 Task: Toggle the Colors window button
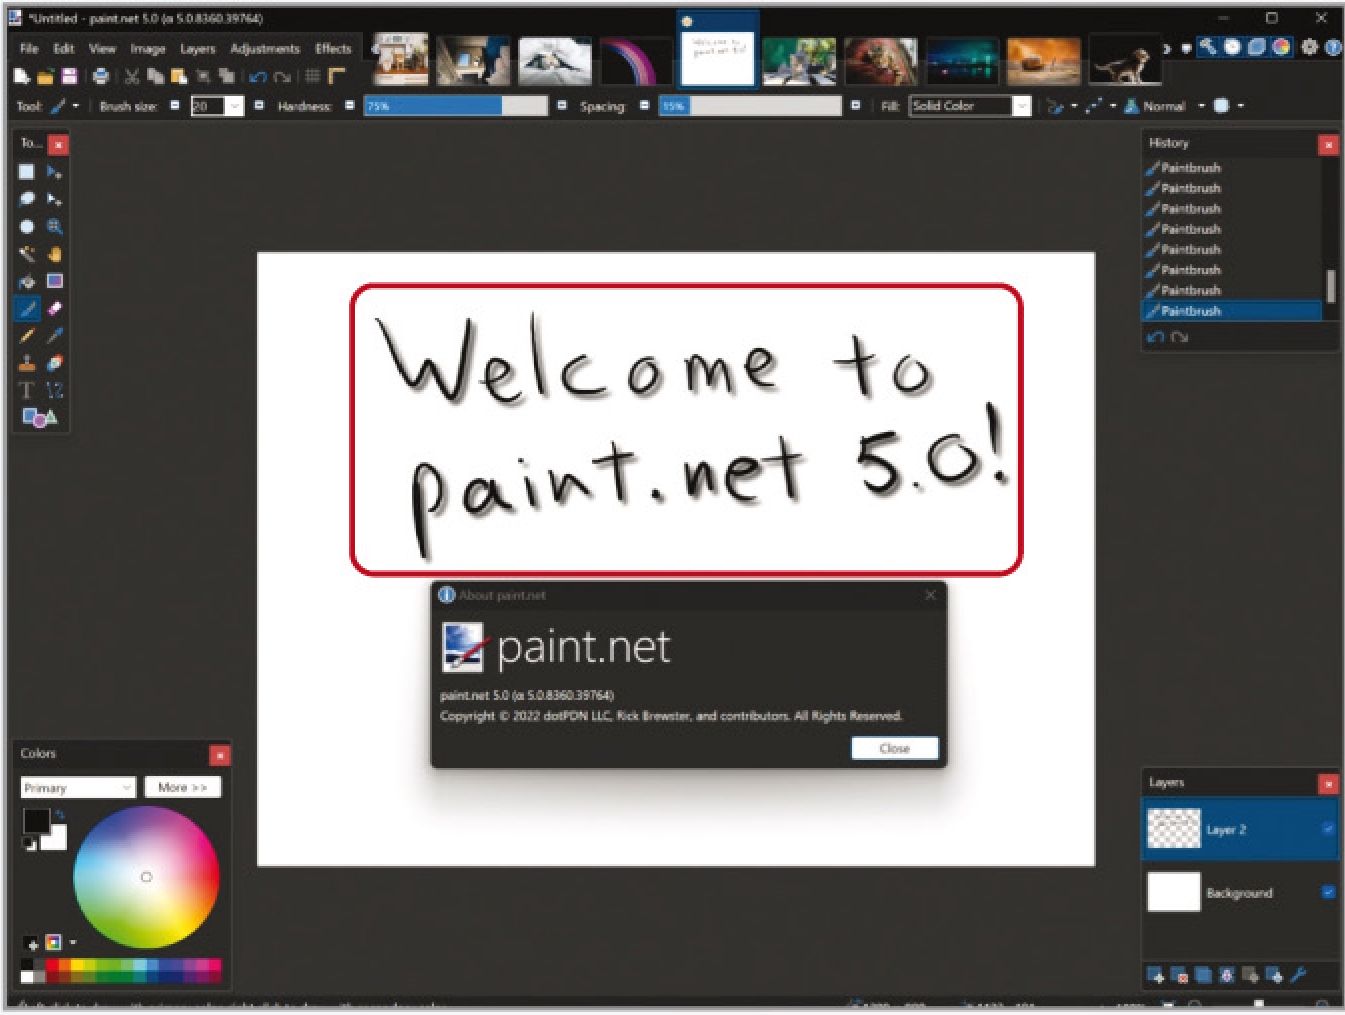(1280, 47)
